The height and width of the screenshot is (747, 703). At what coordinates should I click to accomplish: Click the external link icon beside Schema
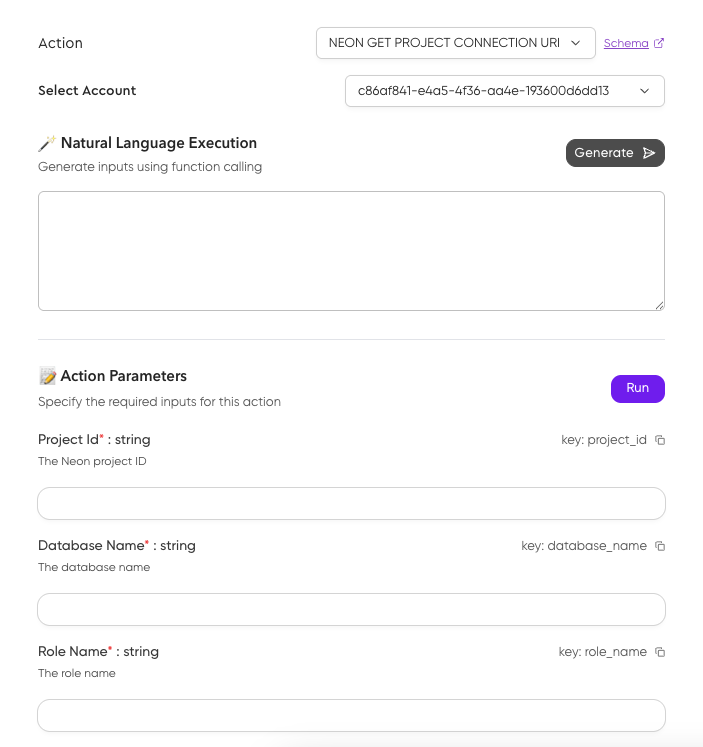658,43
